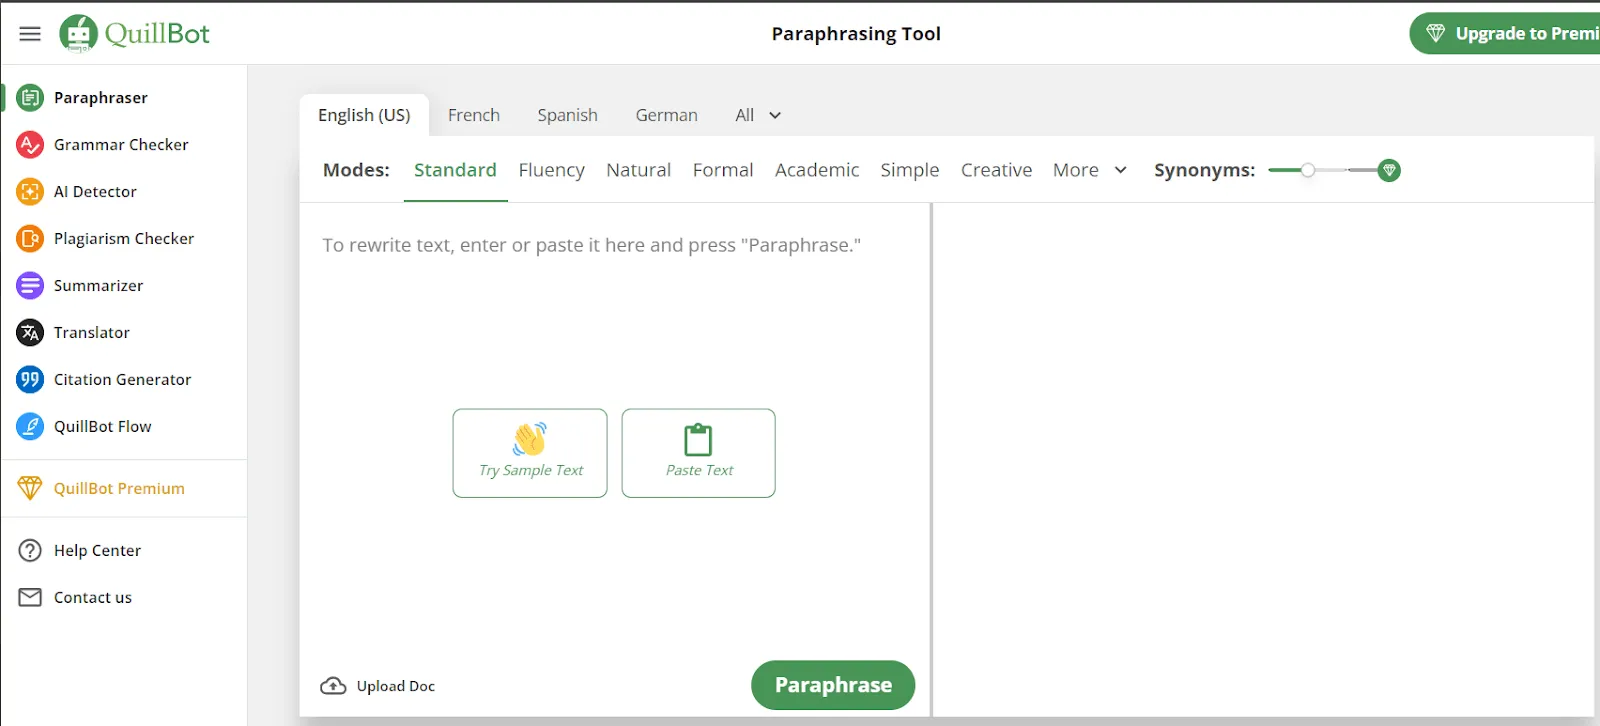Select the Natural mode
Screen dimensions: 1600x726
[638, 171]
